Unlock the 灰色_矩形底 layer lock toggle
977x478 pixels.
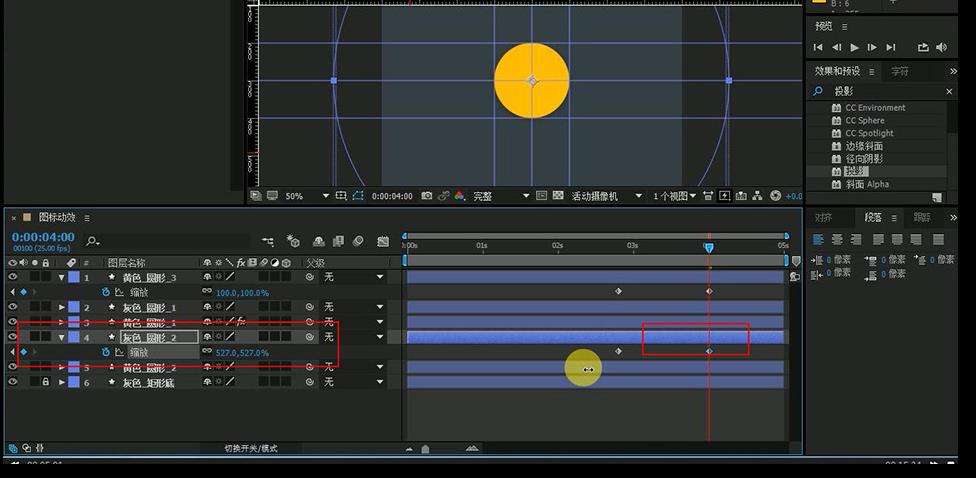point(45,382)
